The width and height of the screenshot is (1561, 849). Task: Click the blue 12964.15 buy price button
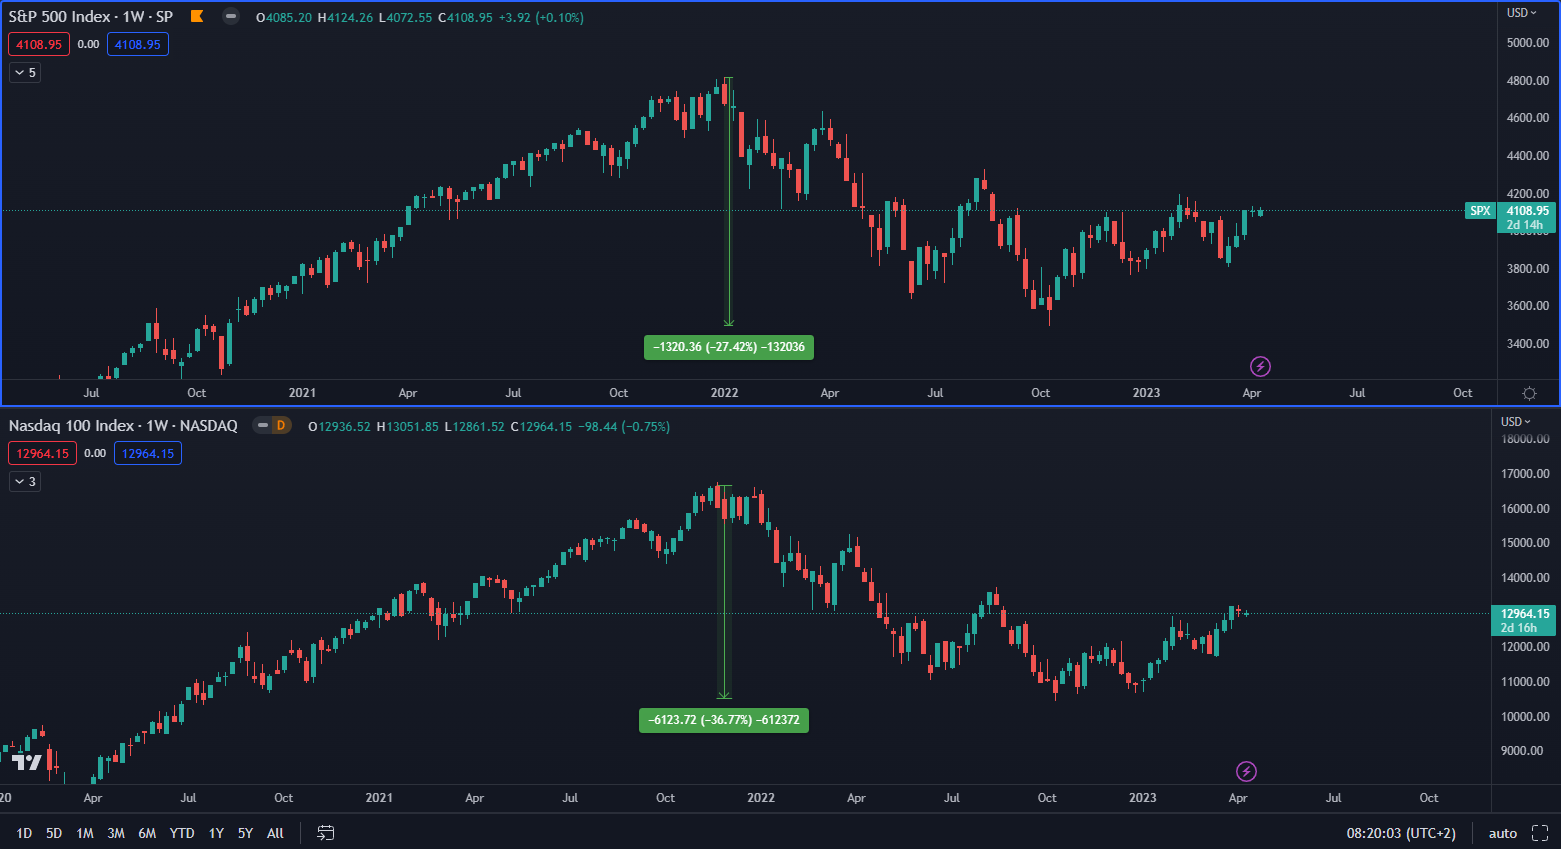point(148,453)
